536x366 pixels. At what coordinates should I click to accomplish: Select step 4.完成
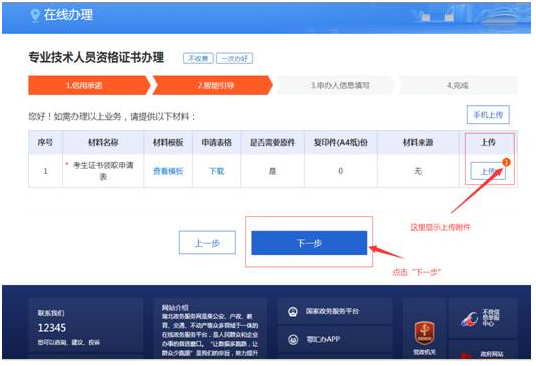point(458,85)
